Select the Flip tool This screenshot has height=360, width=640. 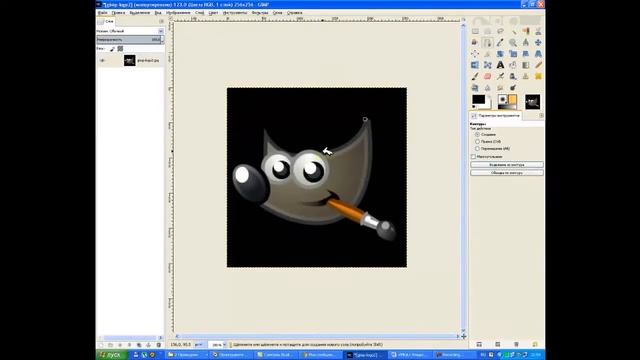tap(475, 65)
